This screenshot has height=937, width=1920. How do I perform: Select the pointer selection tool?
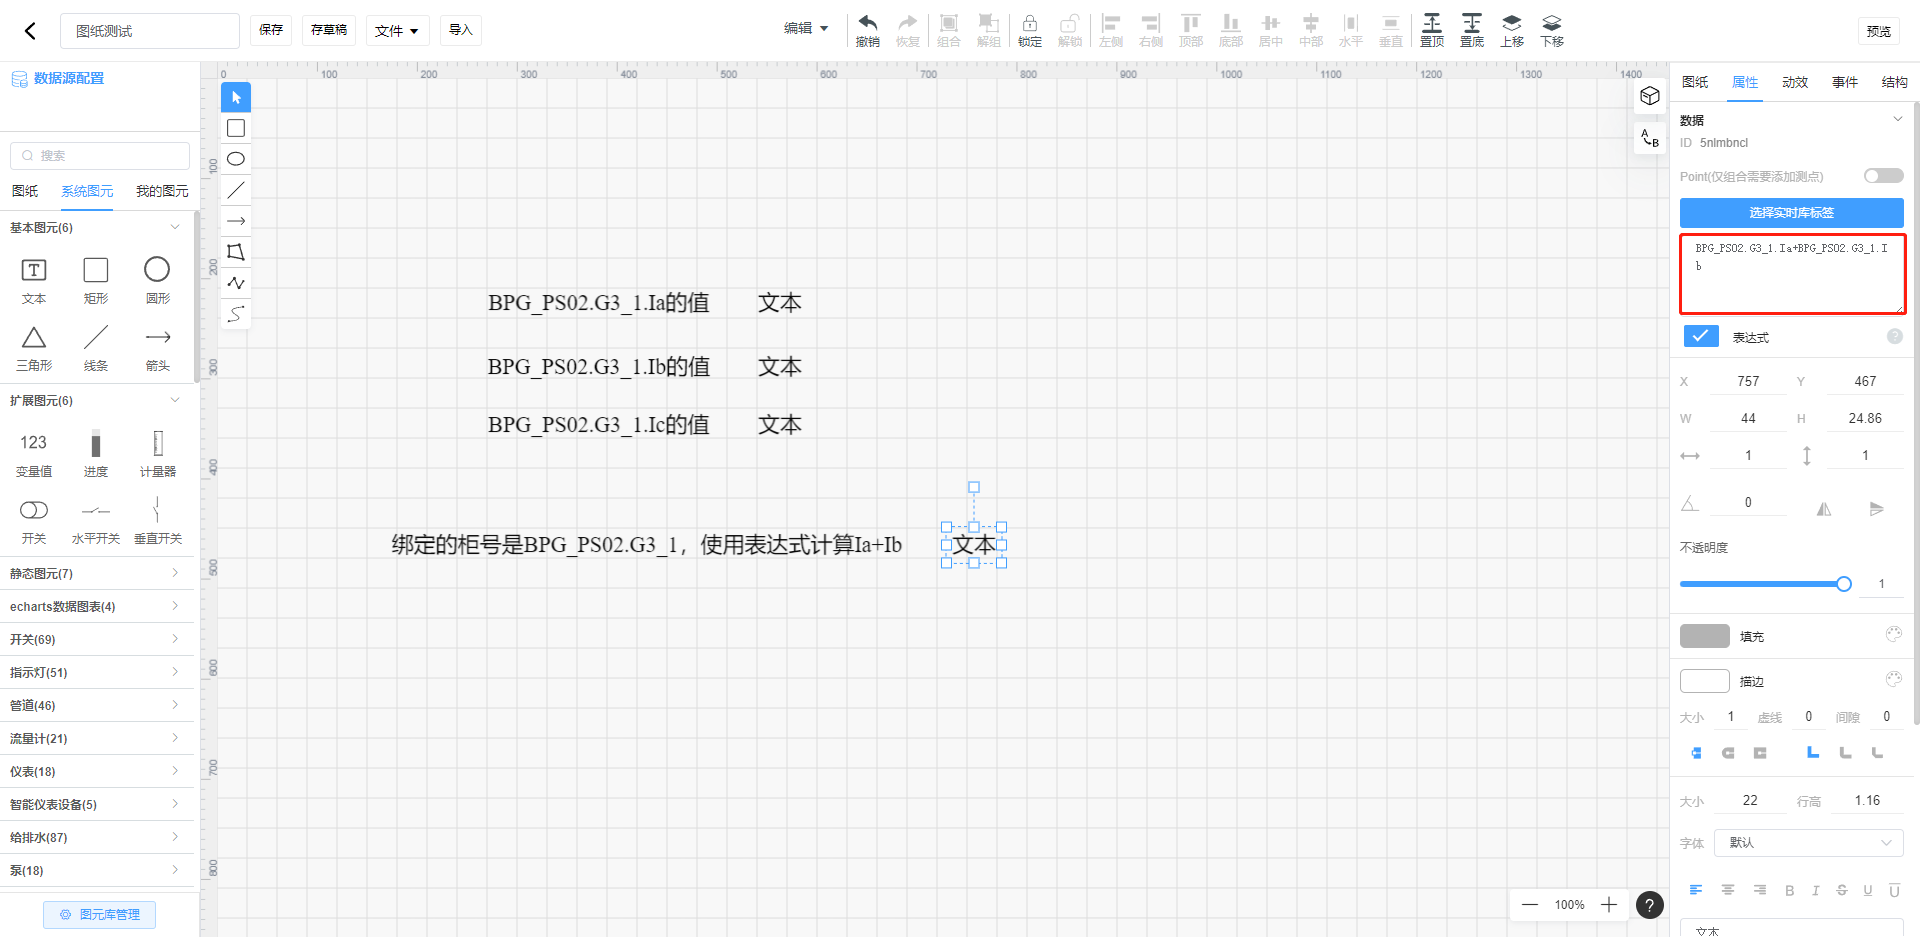[236, 97]
